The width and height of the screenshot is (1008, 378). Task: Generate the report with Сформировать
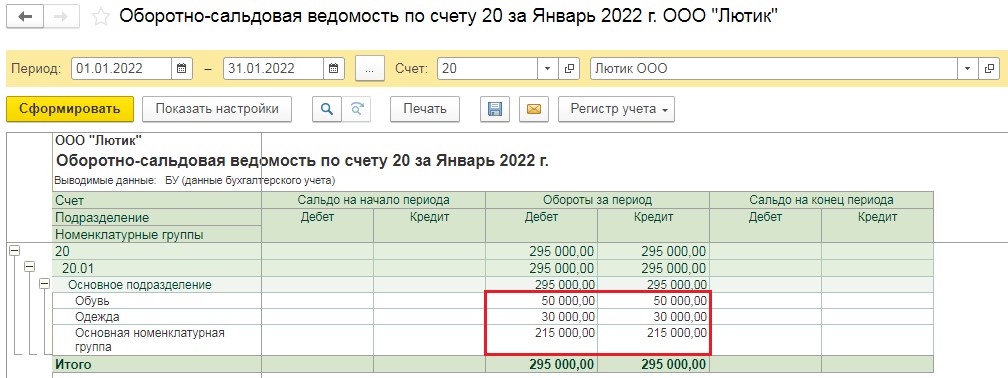70,109
